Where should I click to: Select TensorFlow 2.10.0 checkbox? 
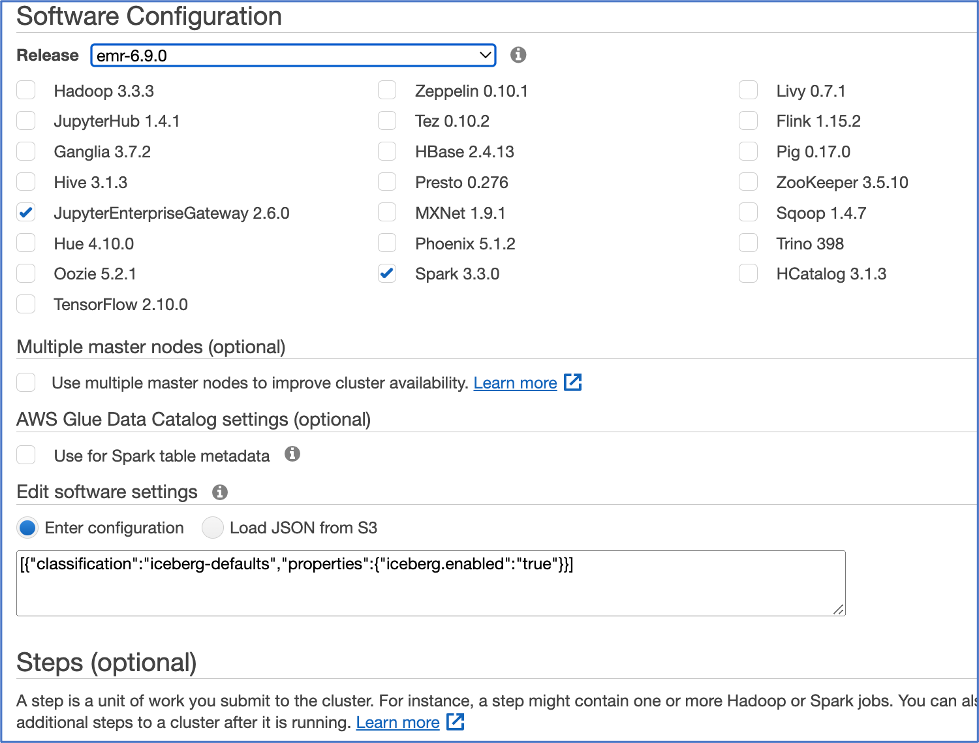26,304
